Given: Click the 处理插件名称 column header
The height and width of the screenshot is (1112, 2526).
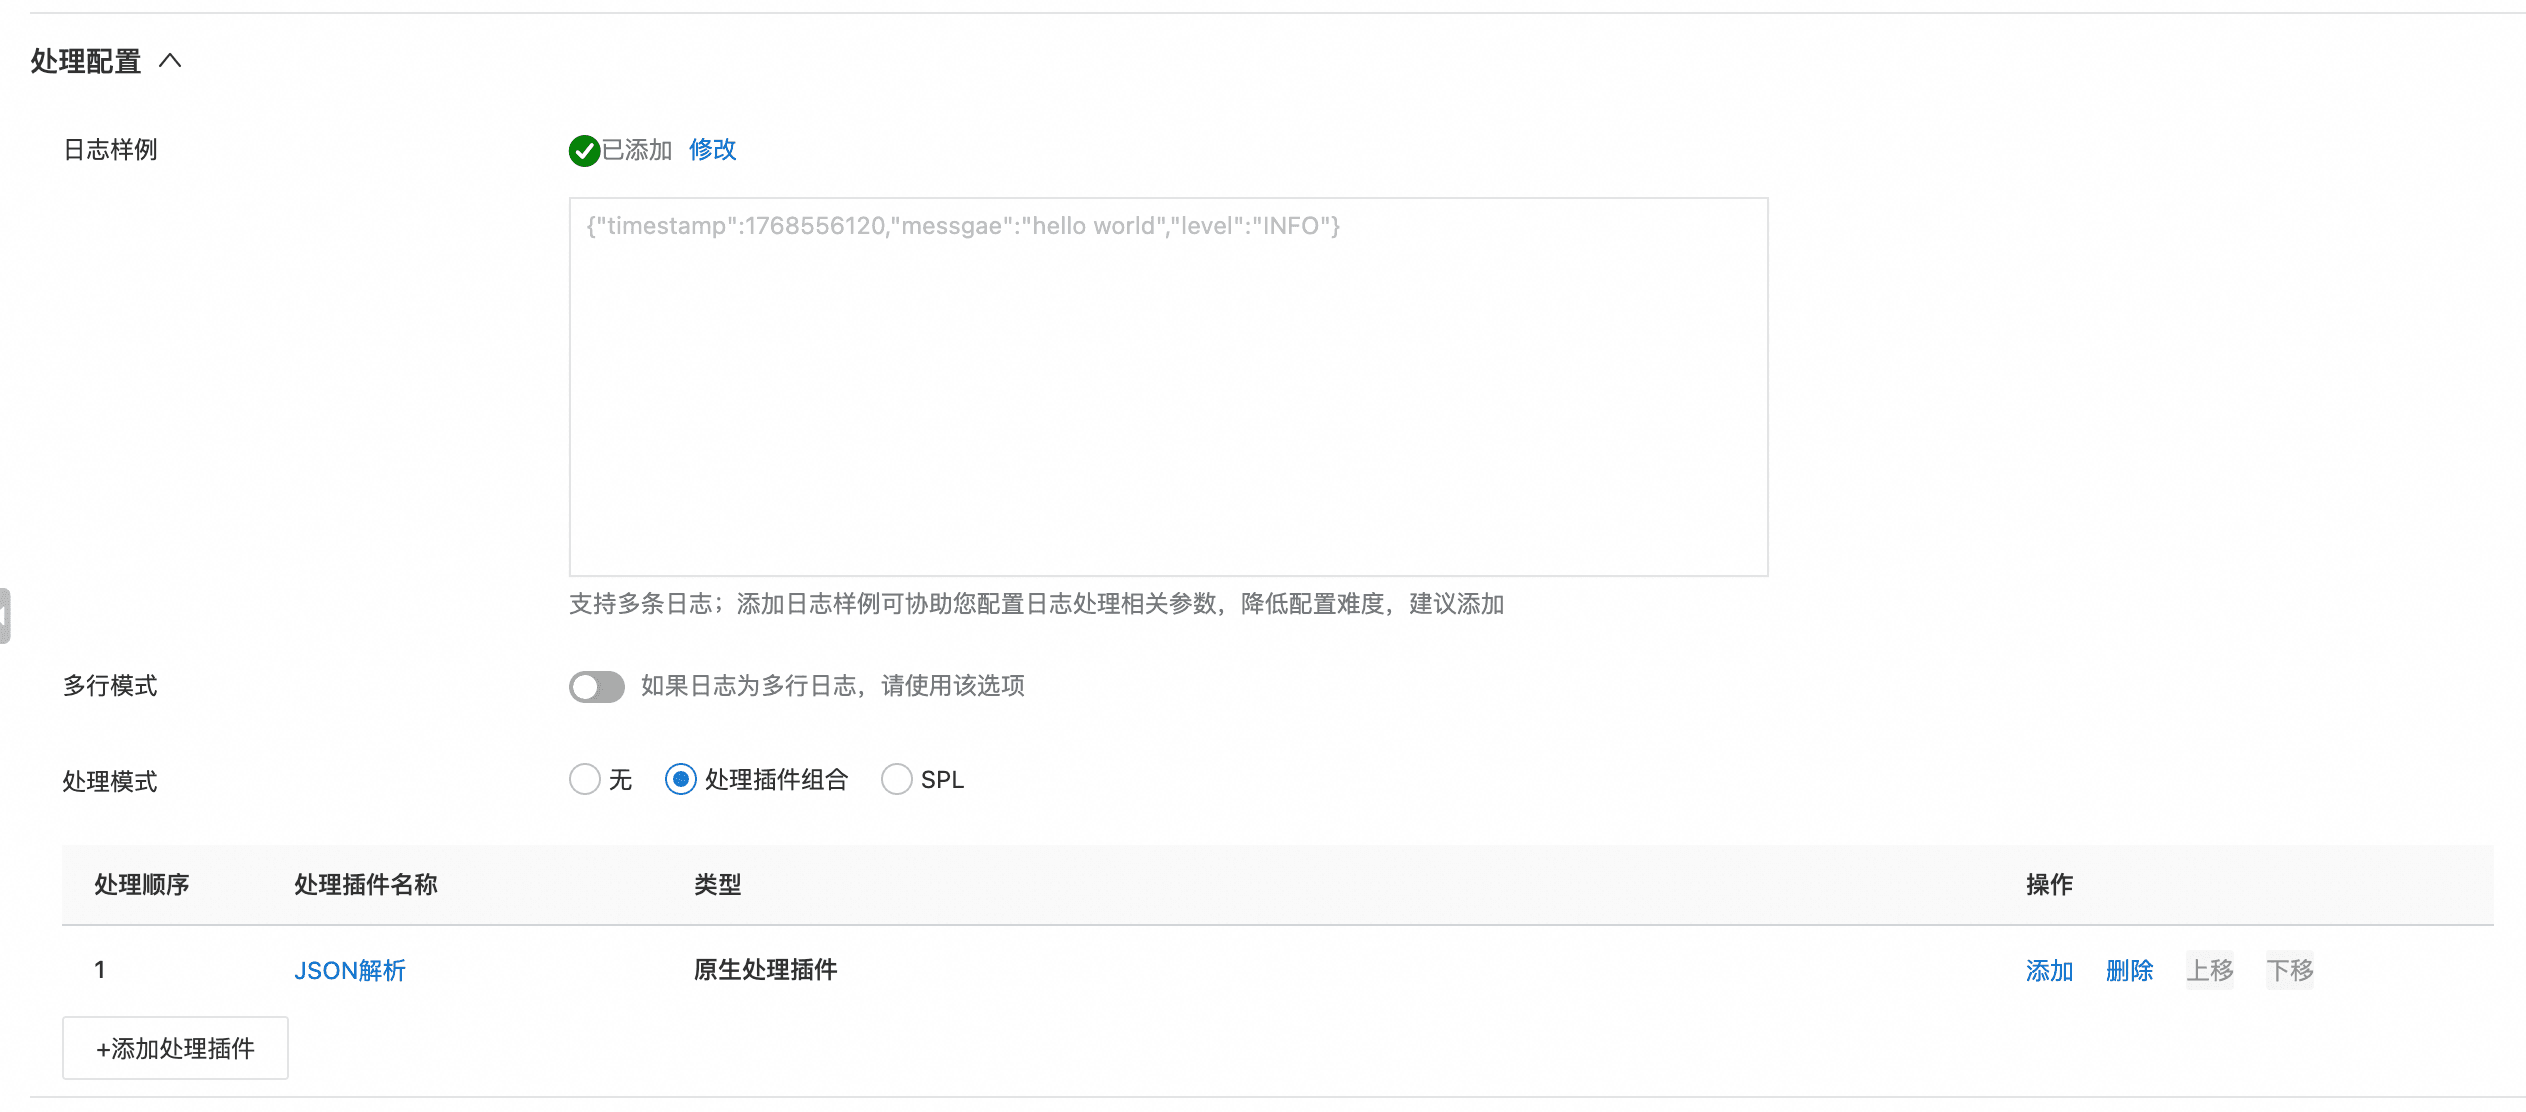Looking at the screenshot, I should [x=366, y=885].
